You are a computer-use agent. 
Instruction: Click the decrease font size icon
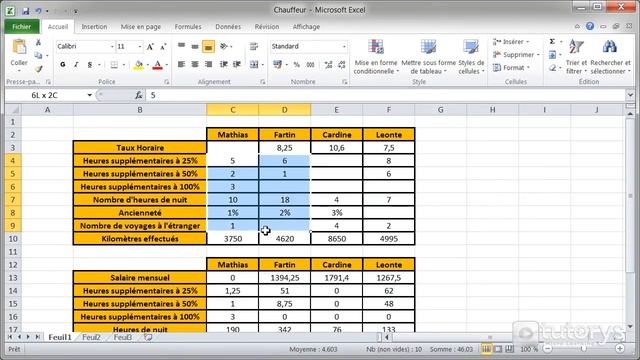click(163, 47)
